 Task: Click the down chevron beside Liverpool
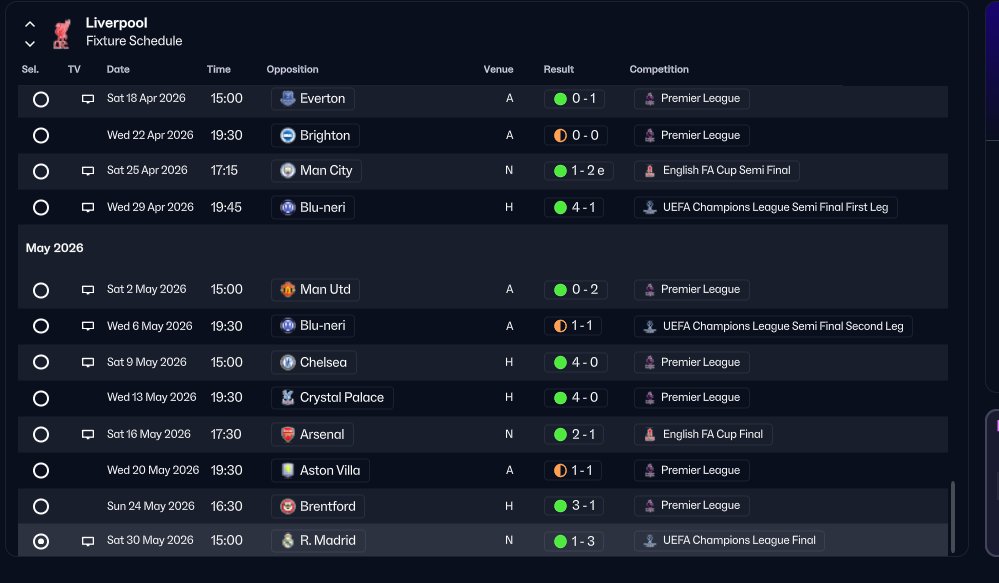[30, 44]
